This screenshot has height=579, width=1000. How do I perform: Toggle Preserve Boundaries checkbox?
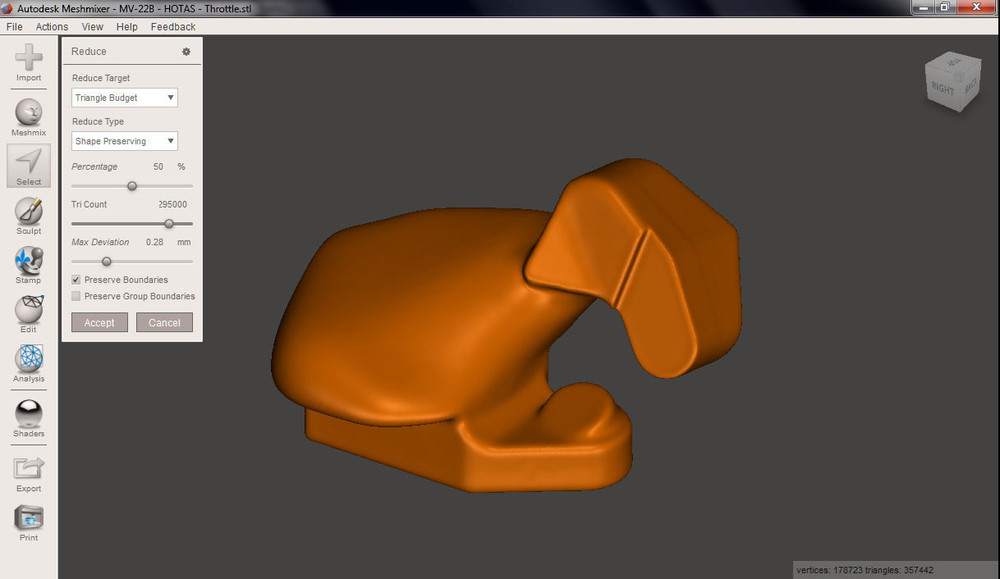click(x=76, y=279)
